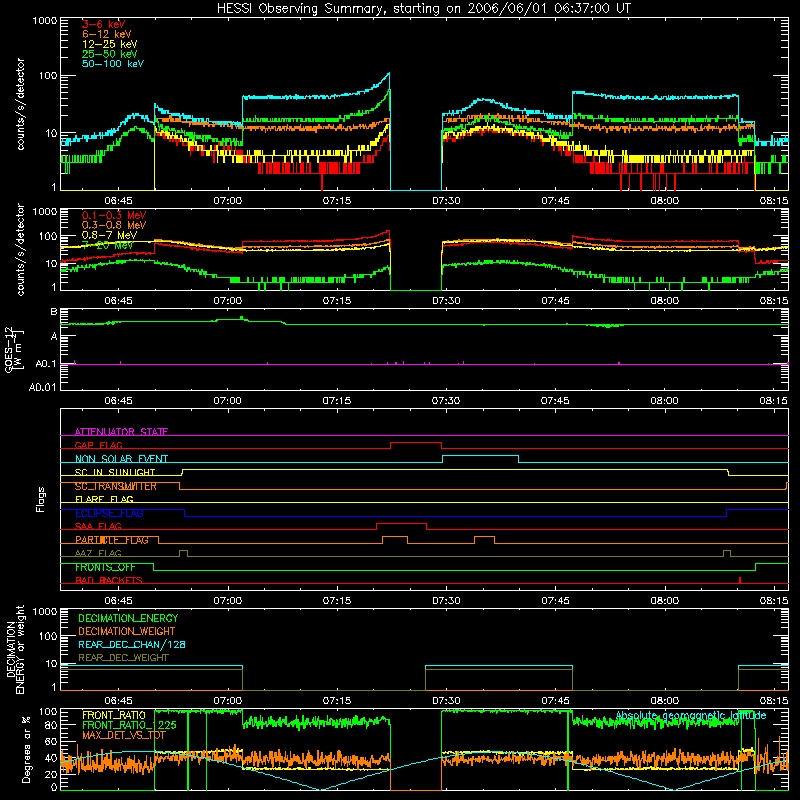The height and width of the screenshot is (800, 800).
Task: Click the A0.01 y-axis label
Action: pos(42,387)
